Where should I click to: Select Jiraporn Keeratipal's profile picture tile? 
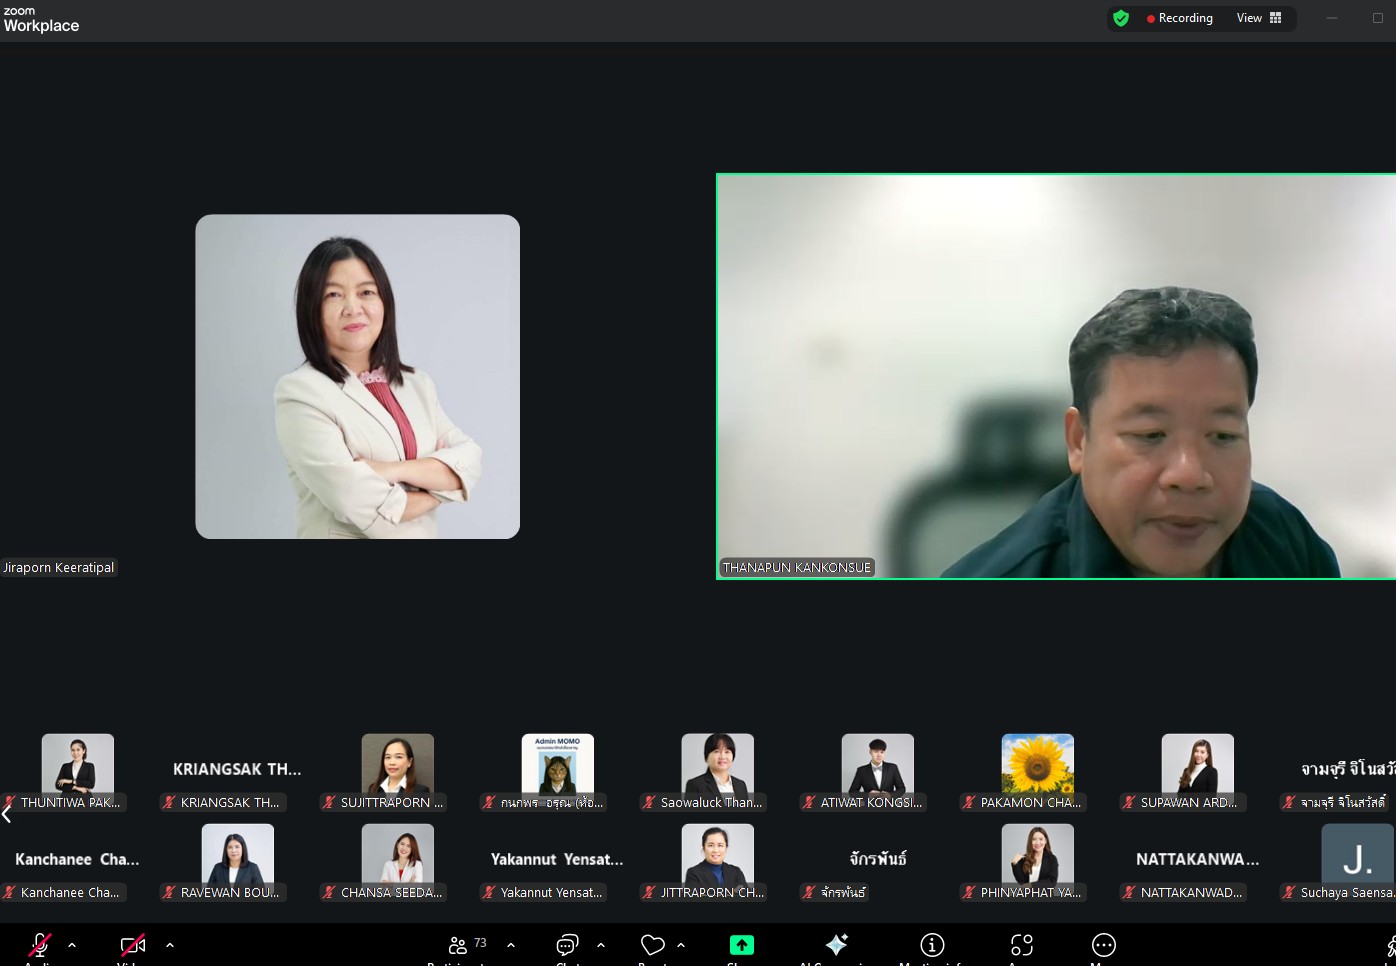click(357, 377)
